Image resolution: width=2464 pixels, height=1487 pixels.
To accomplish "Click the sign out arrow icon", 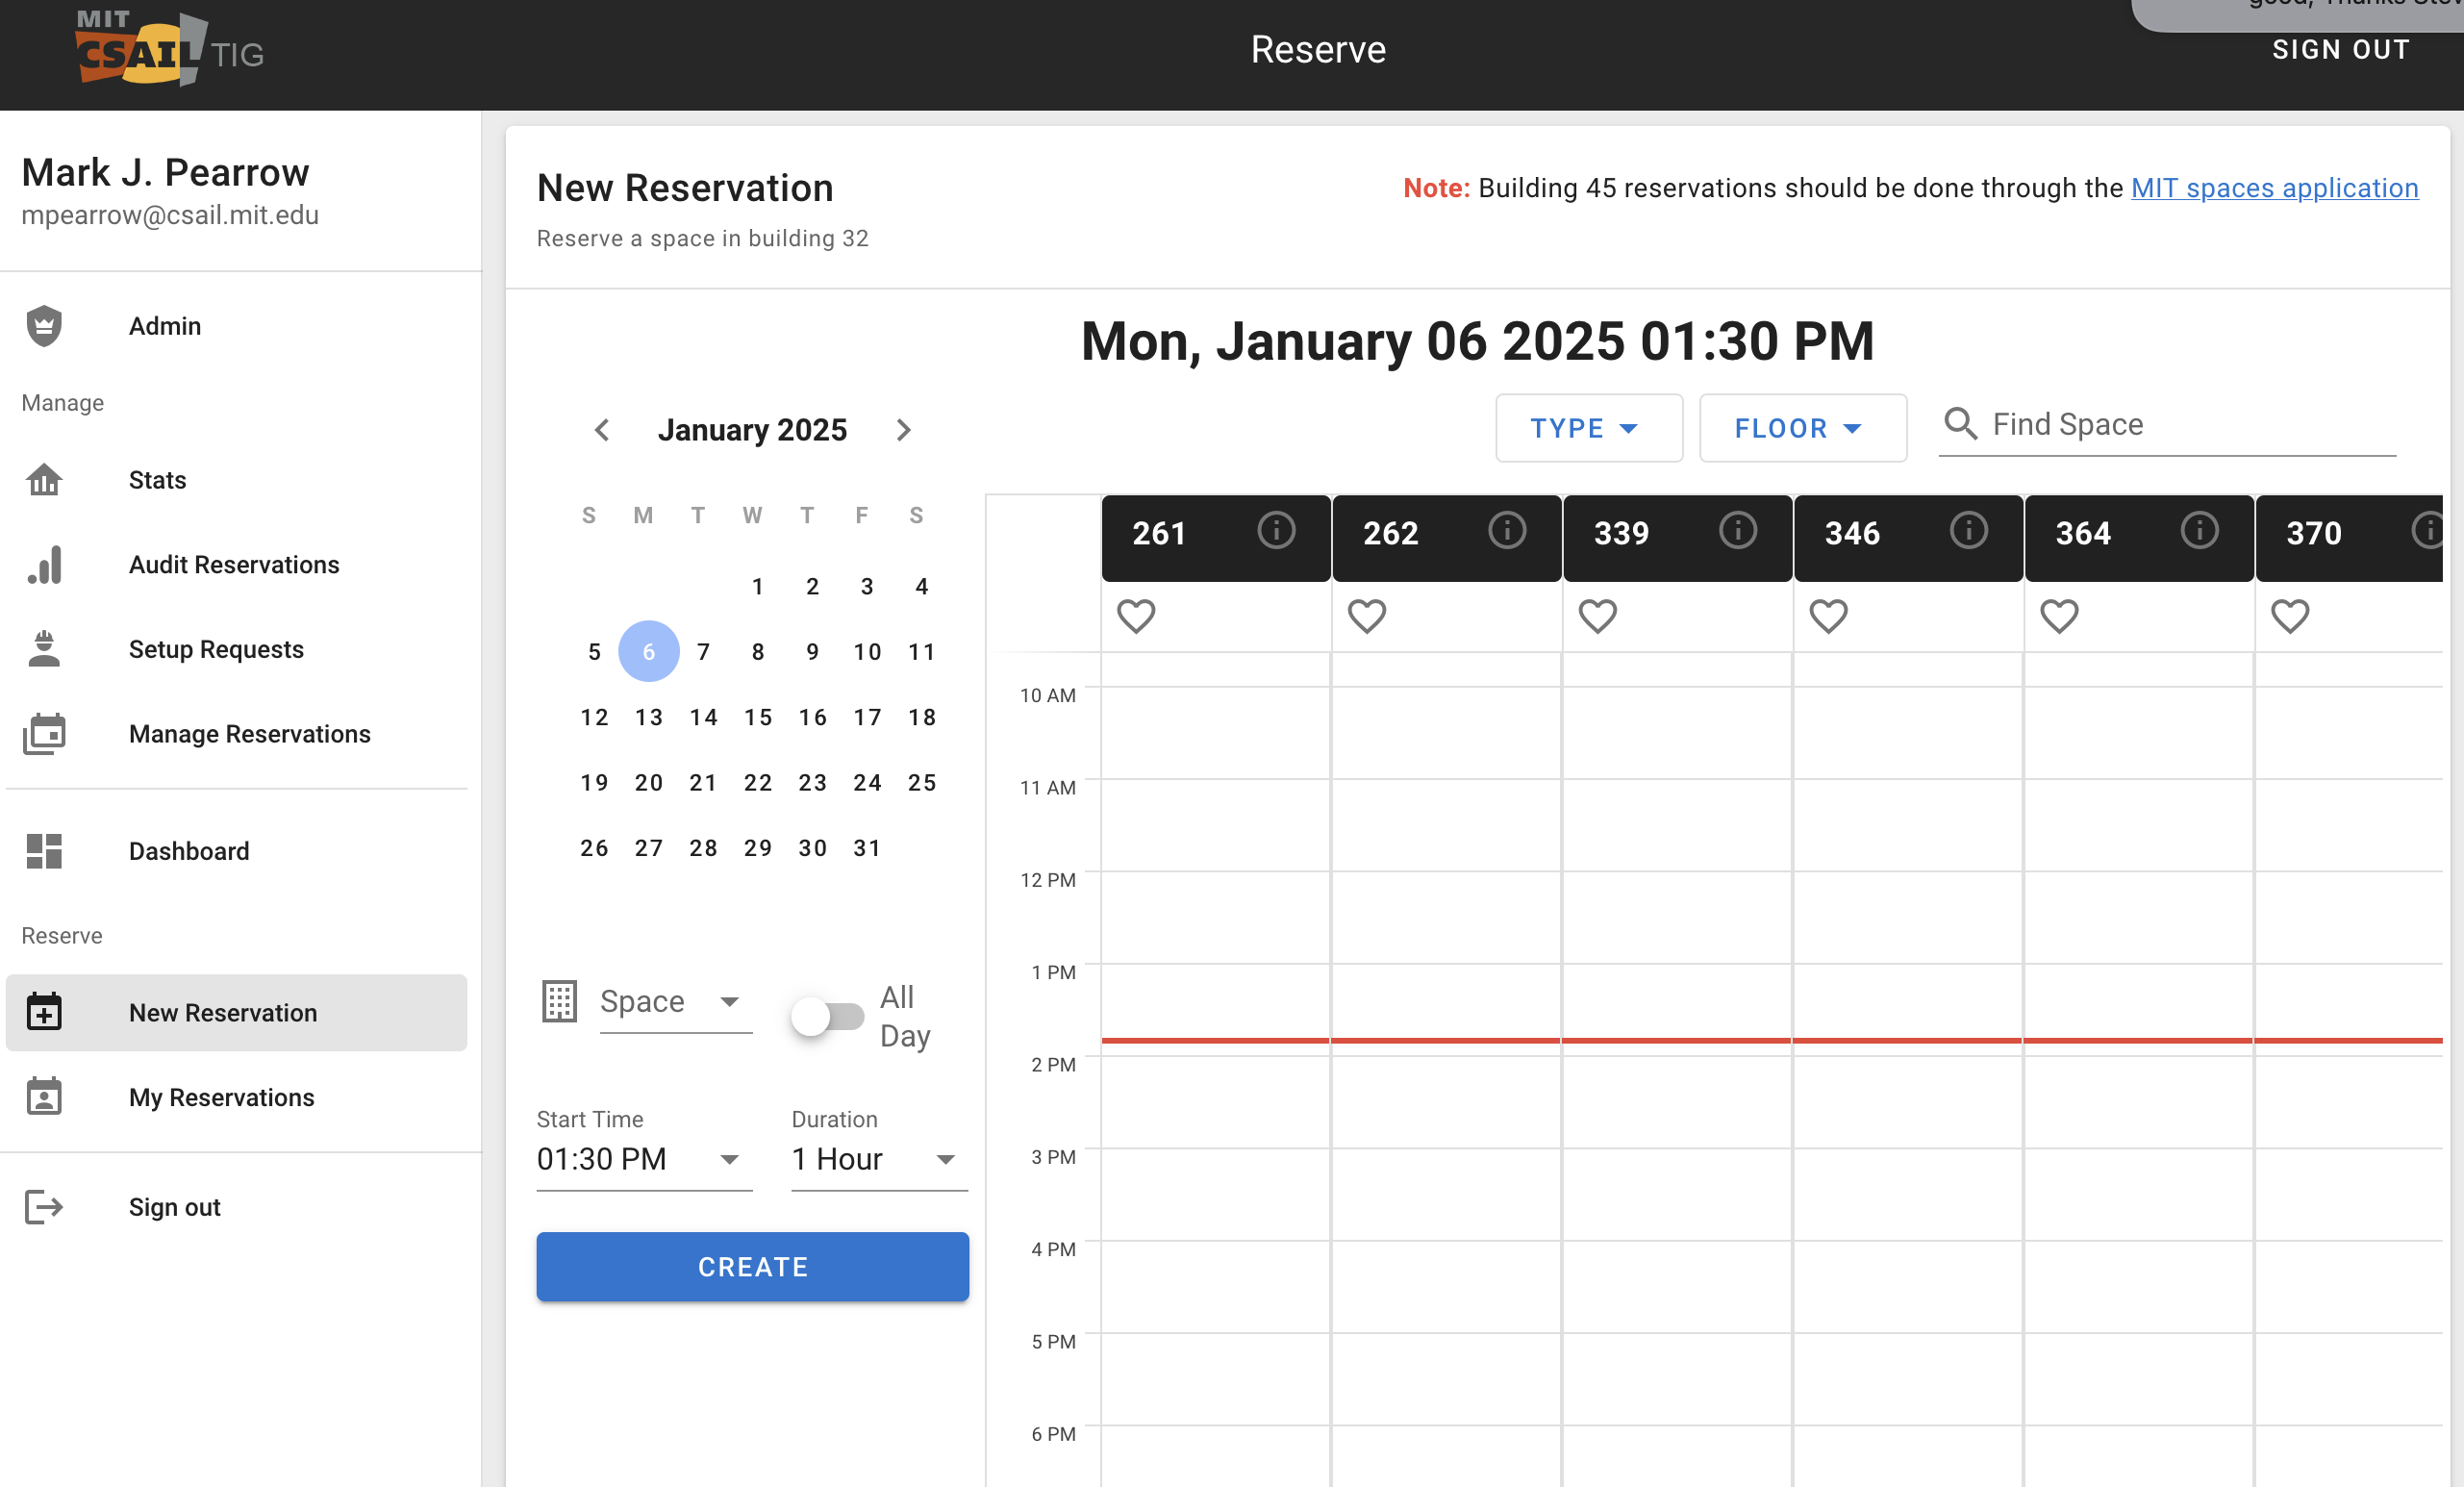I will pos(44,1206).
